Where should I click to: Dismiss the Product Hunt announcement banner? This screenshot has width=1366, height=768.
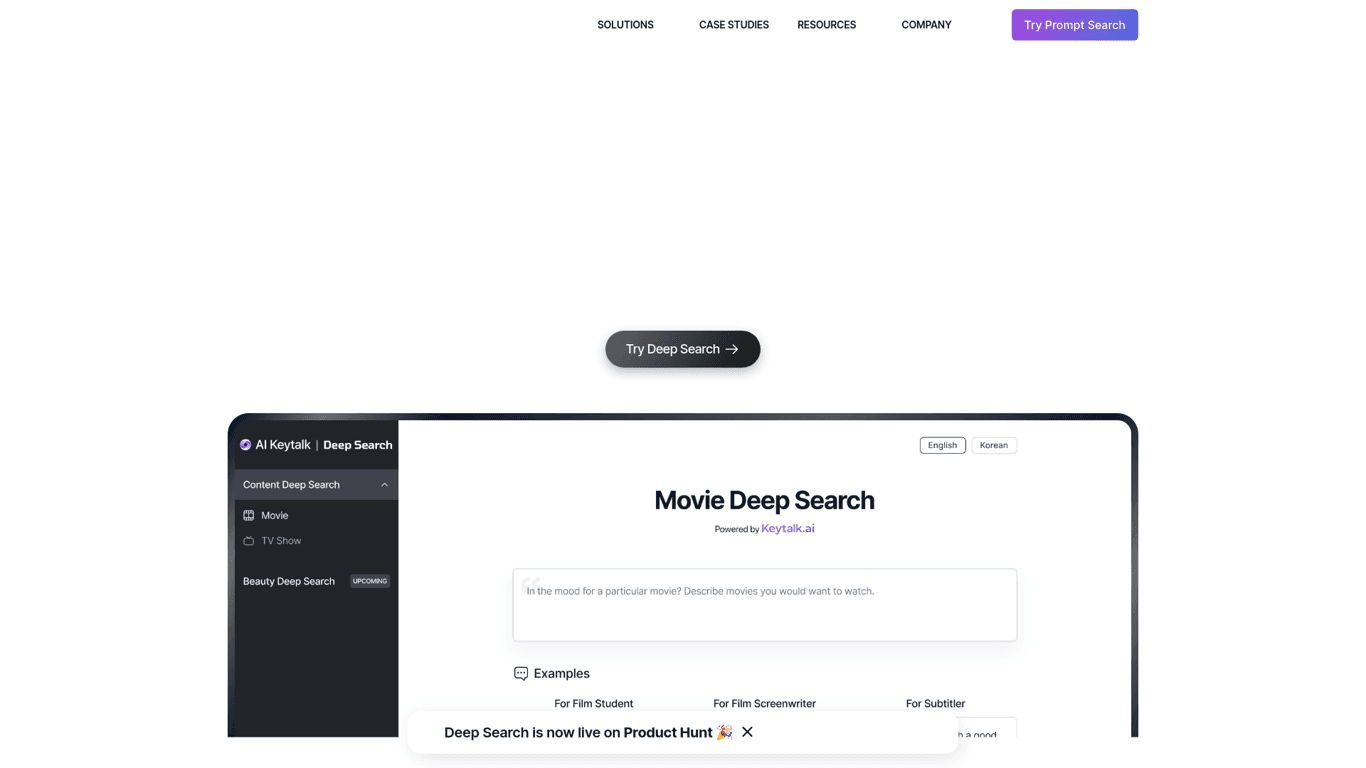click(x=747, y=732)
